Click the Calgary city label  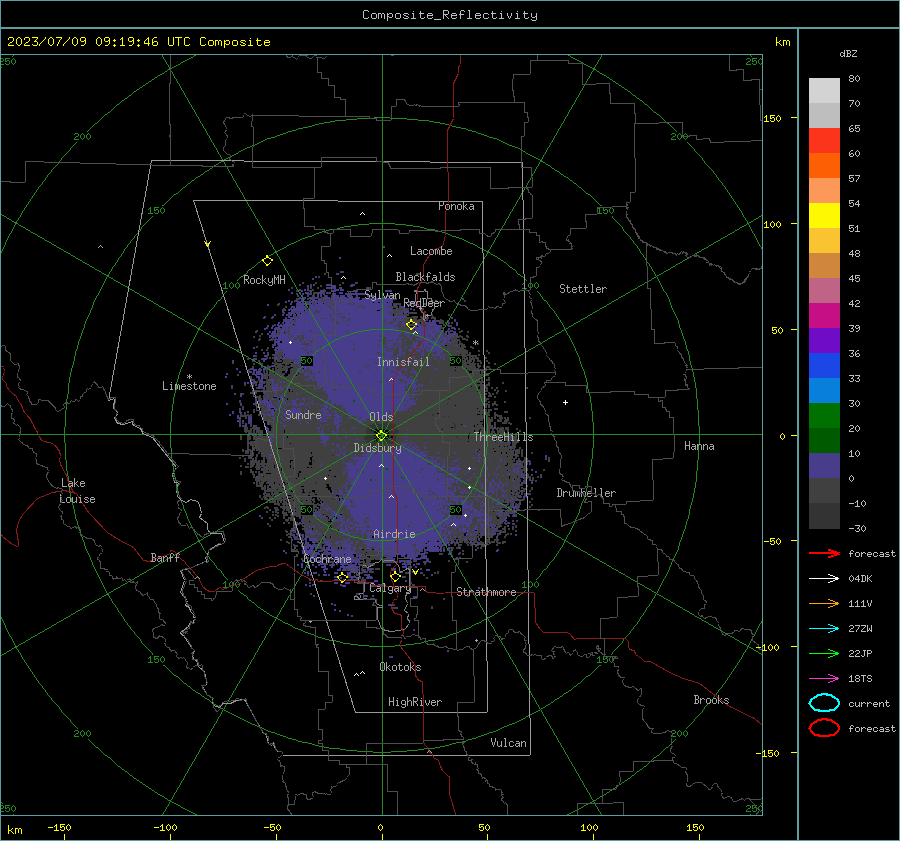click(x=390, y=588)
